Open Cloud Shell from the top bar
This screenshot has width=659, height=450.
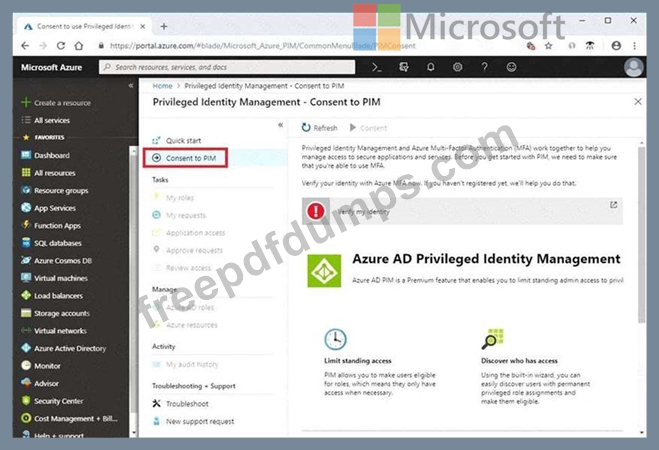click(x=376, y=67)
